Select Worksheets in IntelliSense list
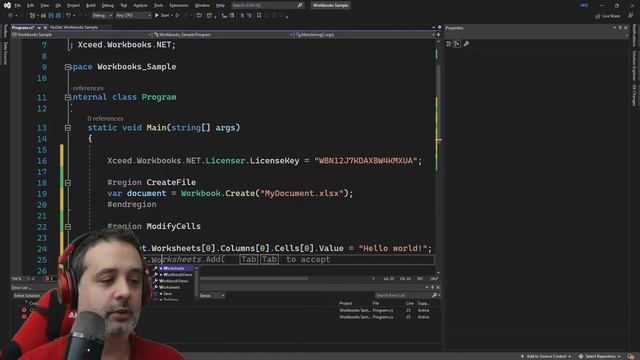This screenshot has width=640, height=360. tap(173, 268)
